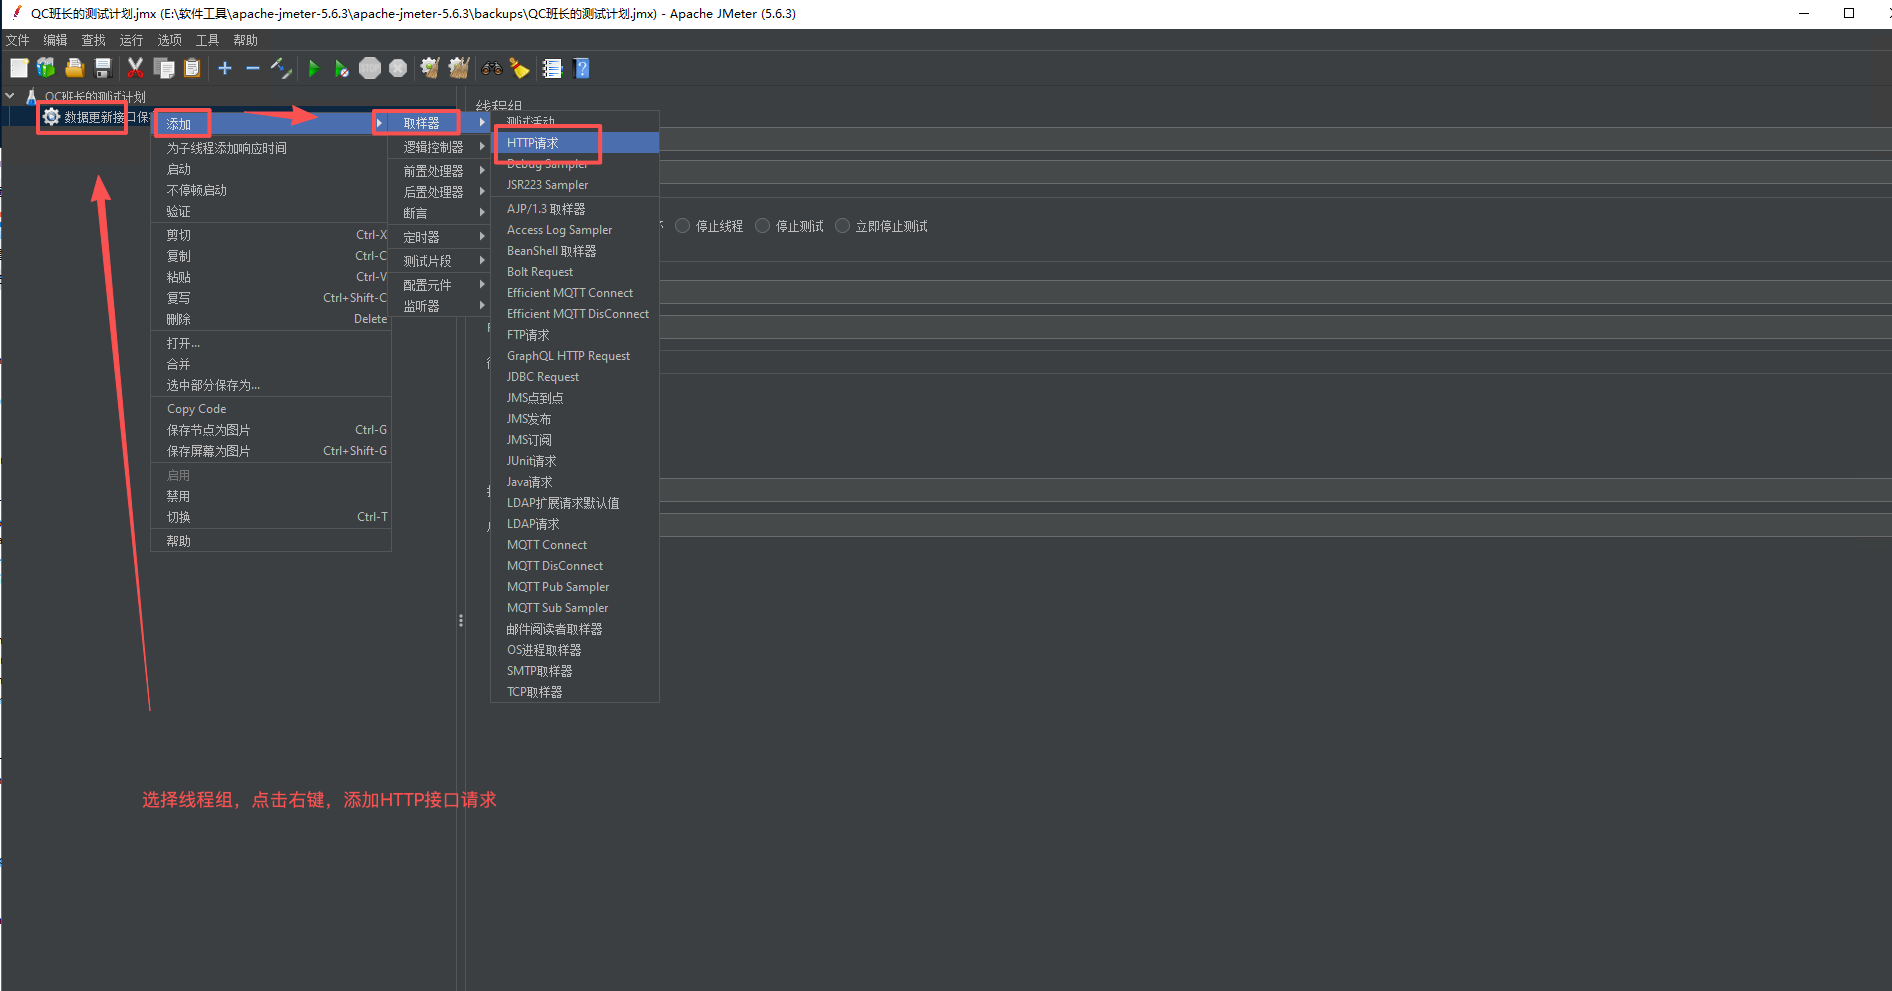The height and width of the screenshot is (991, 1892).
Task: Click 保存节点为图片 context entry
Action: (x=270, y=430)
